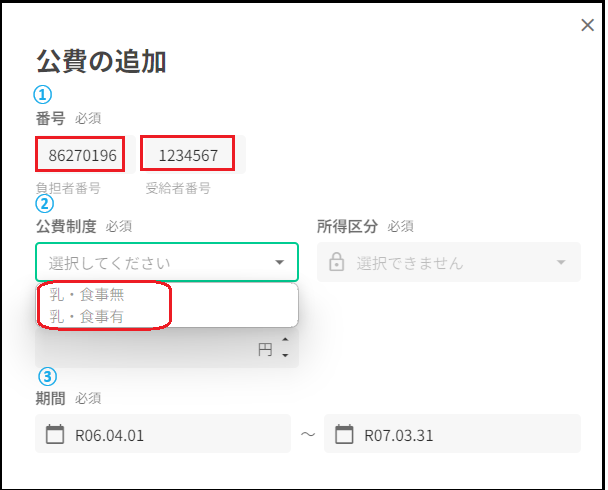Click the 公費制度 dropdown arrow
The width and height of the screenshot is (608, 490).
(x=279, y=263)
